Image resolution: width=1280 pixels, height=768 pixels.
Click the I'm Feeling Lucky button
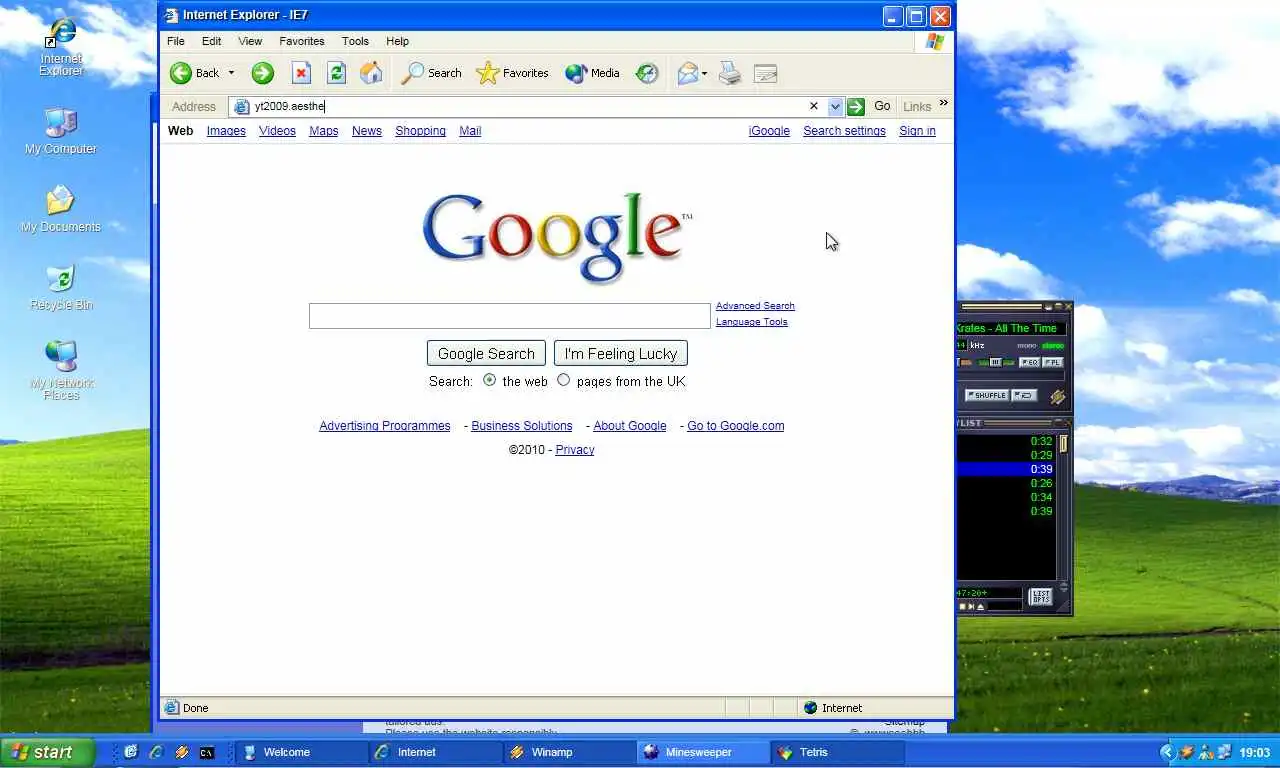(x=621, y=353)
